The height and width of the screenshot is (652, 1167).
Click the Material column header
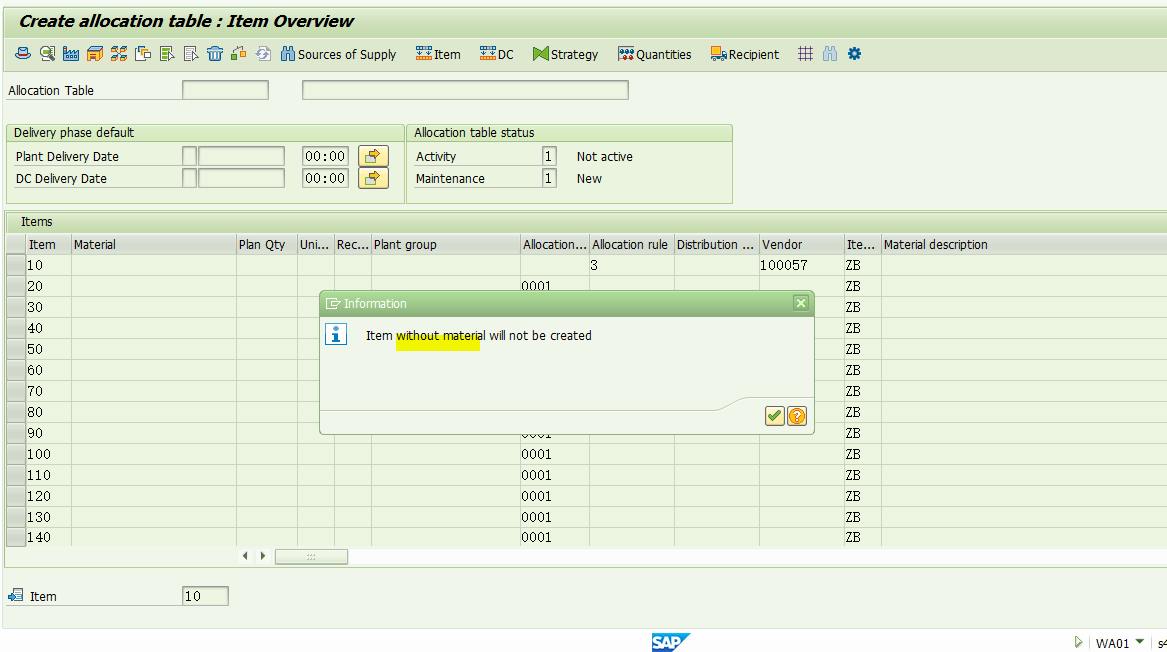pos(154,244)
